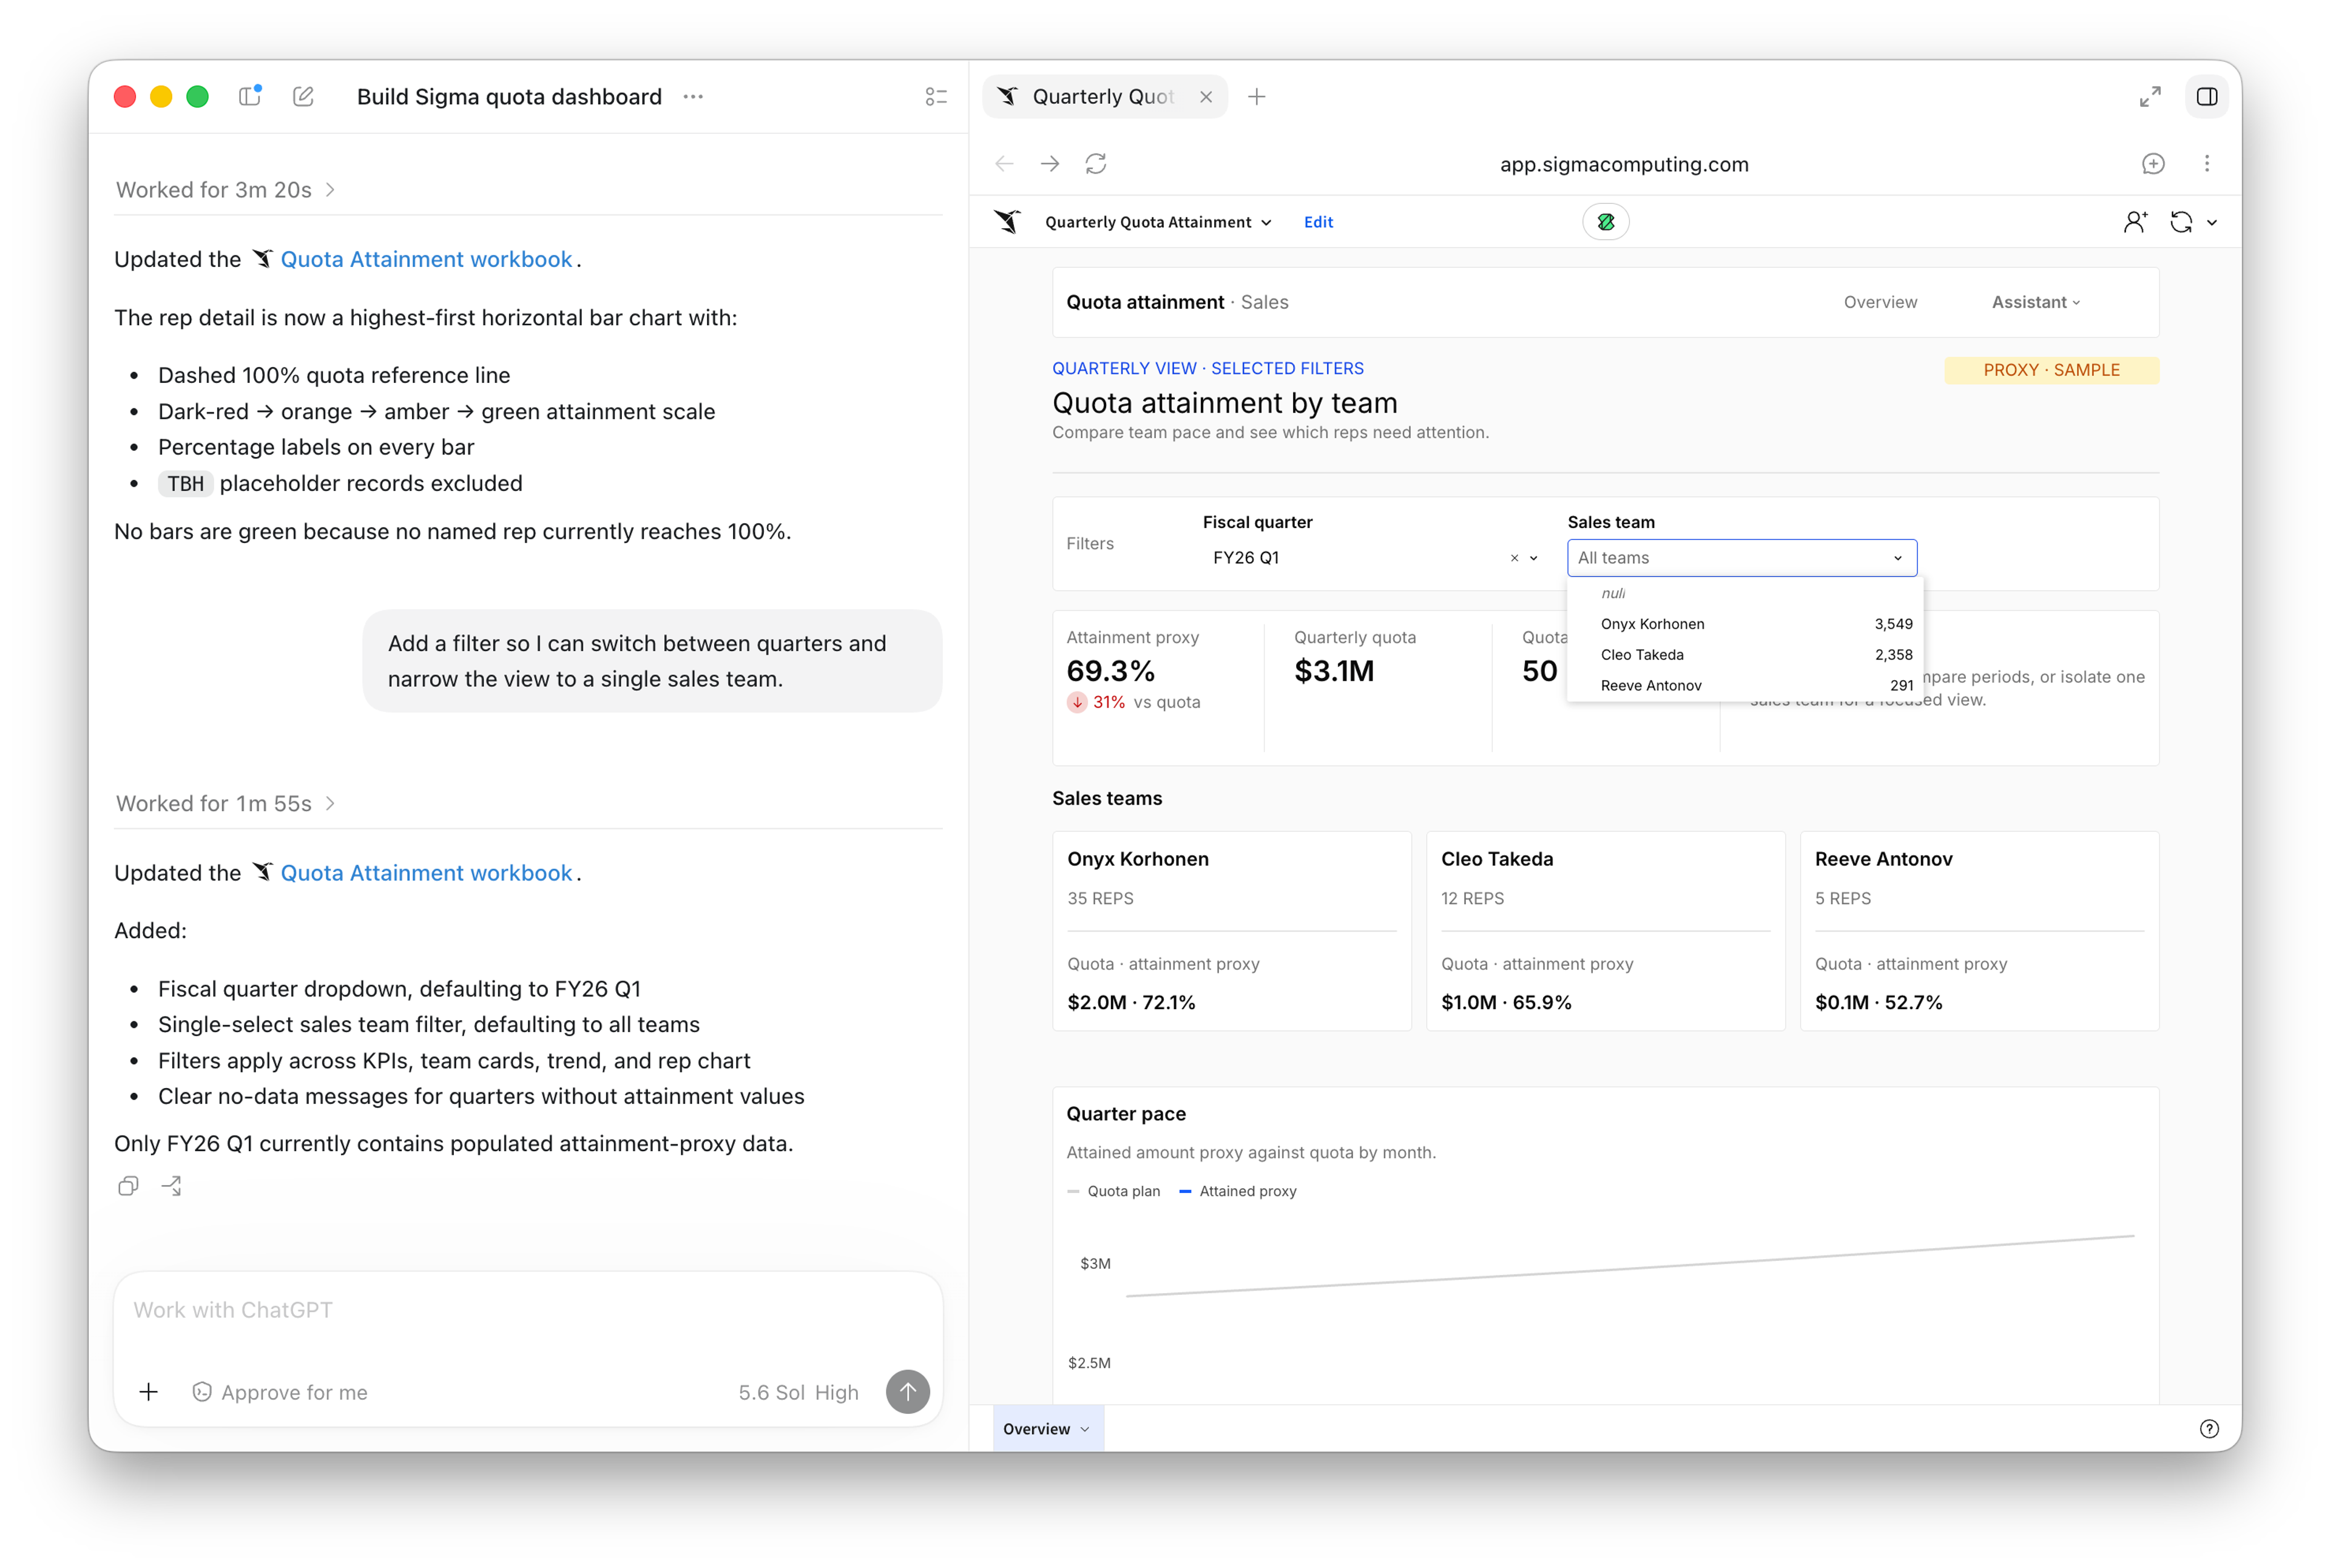Screen dimensions: 2330x1568
Task: Open the share/add user icon
Action: 2135,222
